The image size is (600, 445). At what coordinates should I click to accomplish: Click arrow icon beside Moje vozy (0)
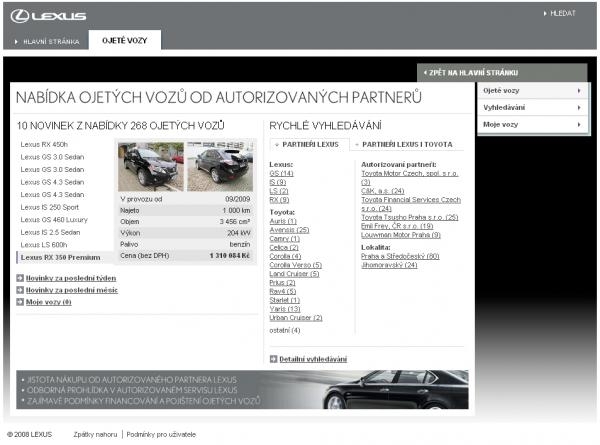click(x=20, y=302)
